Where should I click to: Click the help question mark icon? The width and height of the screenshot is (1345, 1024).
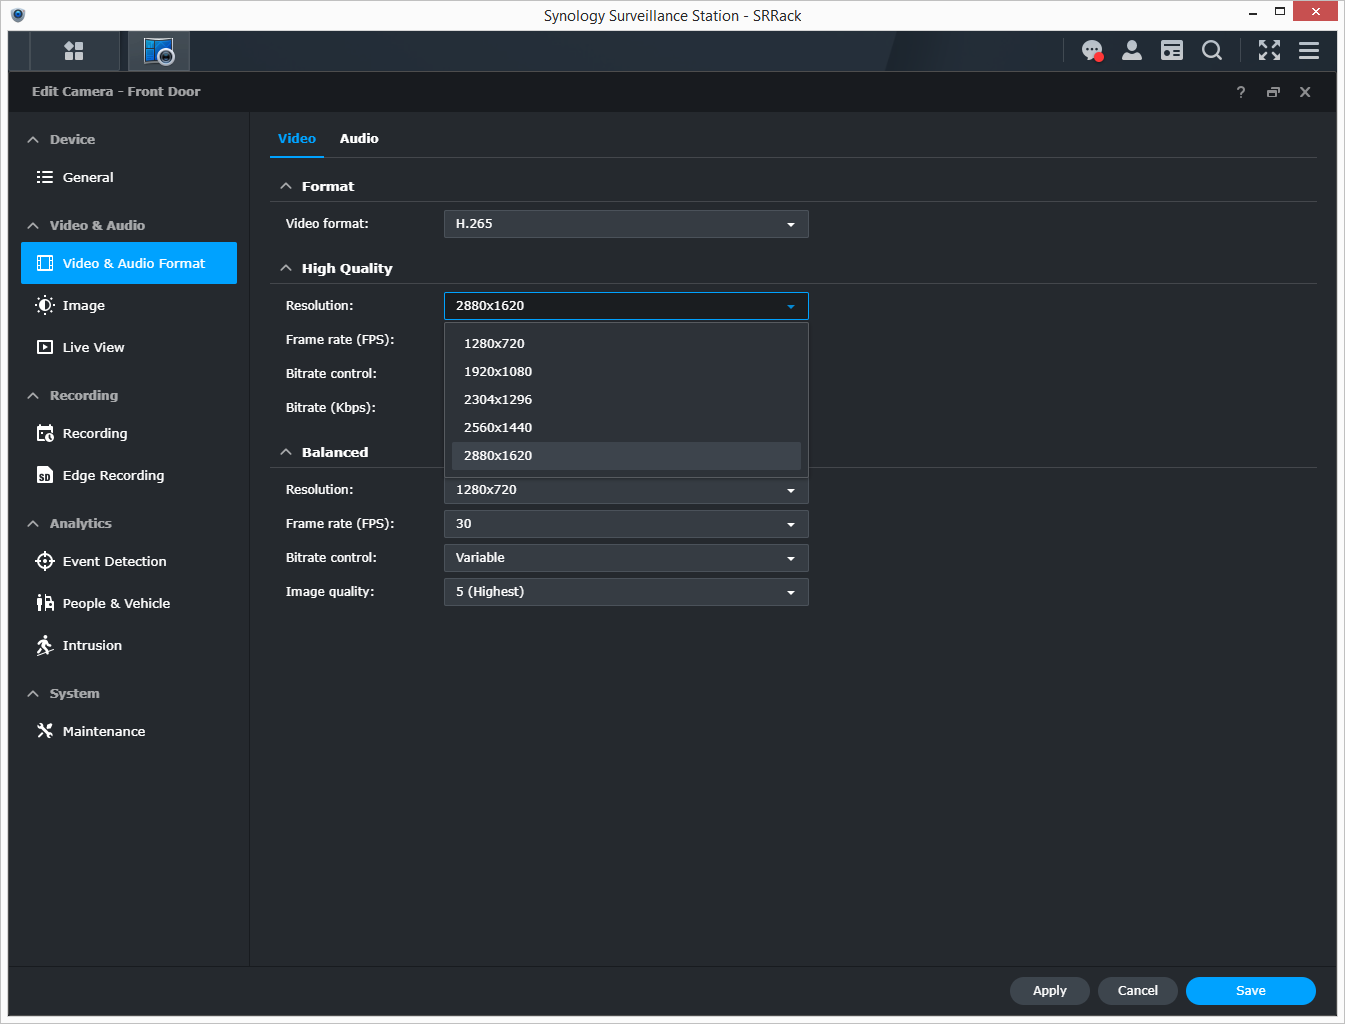[1241, 92]
